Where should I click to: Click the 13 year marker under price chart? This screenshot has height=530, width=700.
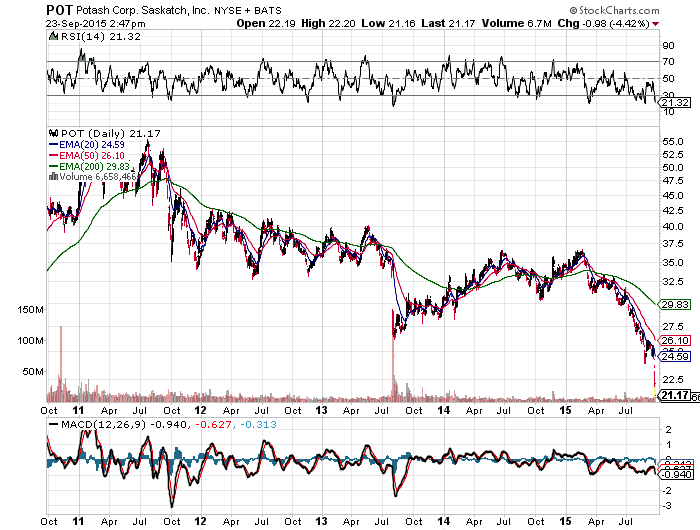(x=321, y=410)
